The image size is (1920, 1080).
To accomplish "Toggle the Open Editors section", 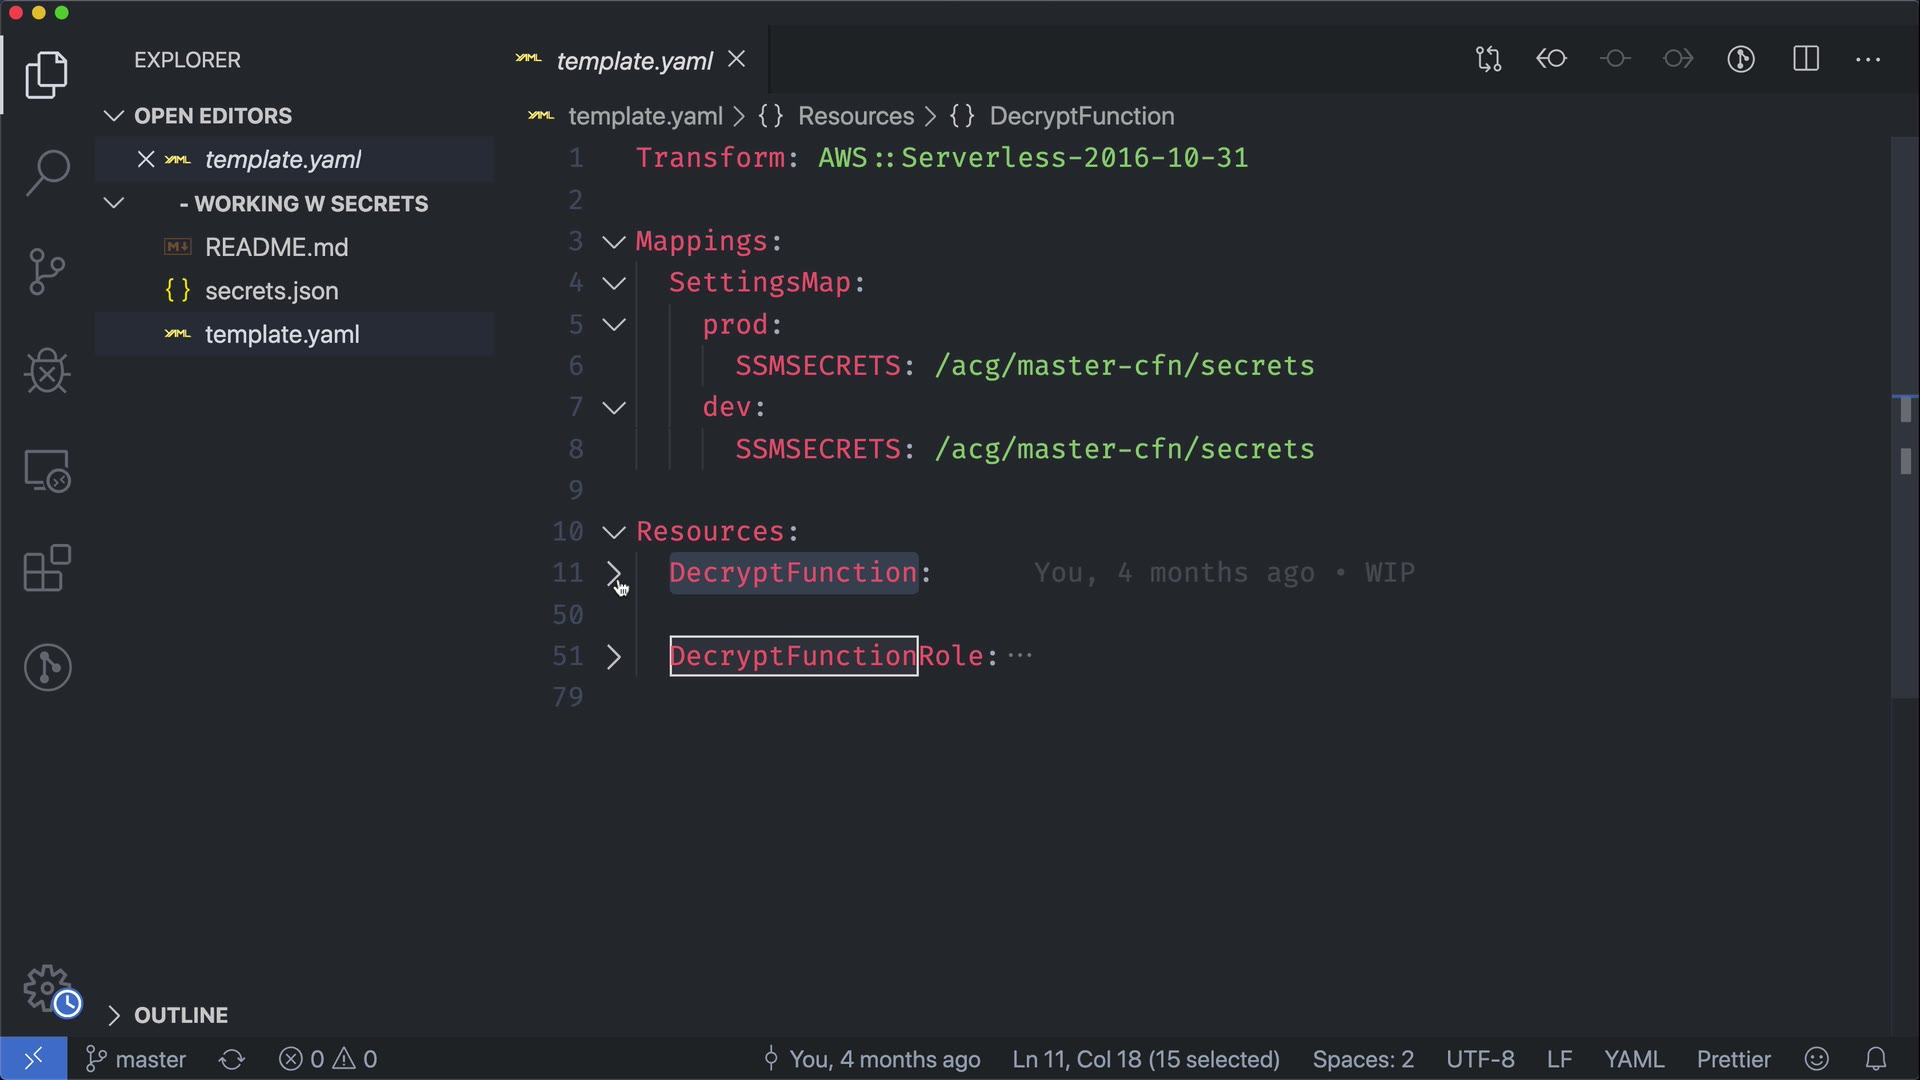I will (212, 116).
